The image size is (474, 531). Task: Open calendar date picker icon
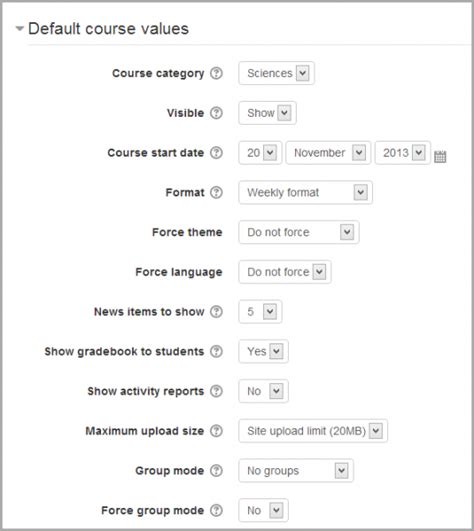click(440, 156)
